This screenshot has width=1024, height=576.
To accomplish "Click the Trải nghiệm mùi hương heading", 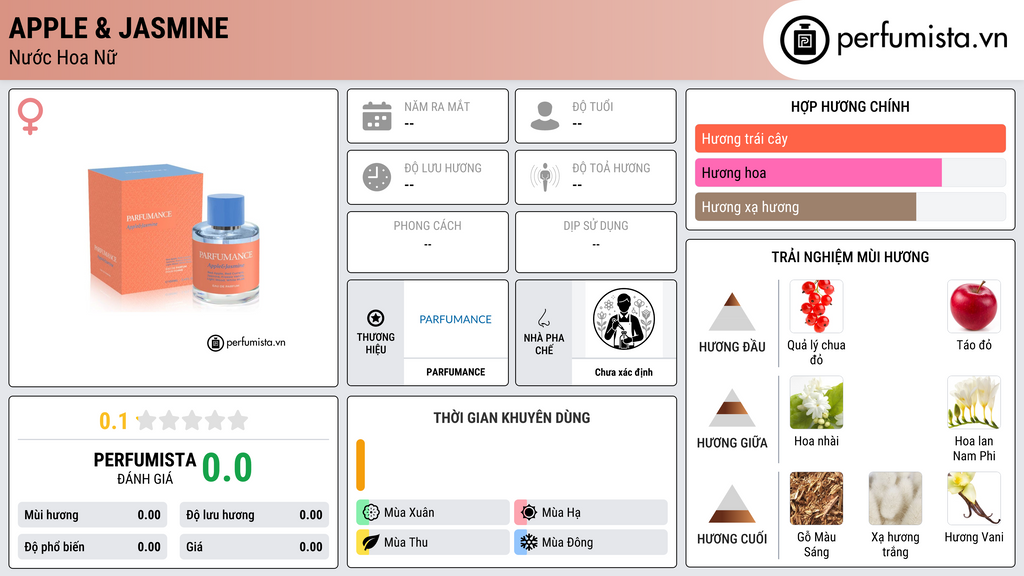I will pos(850,257).
